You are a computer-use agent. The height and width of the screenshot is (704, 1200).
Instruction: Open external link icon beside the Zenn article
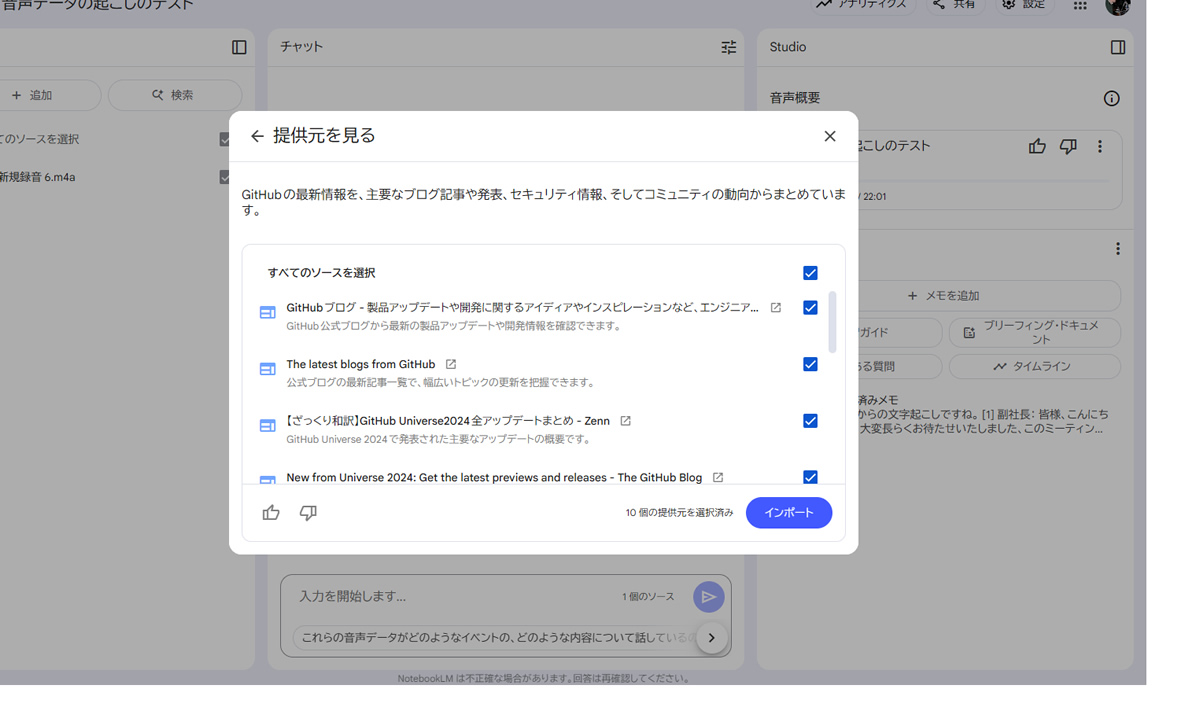coord(625,421)
